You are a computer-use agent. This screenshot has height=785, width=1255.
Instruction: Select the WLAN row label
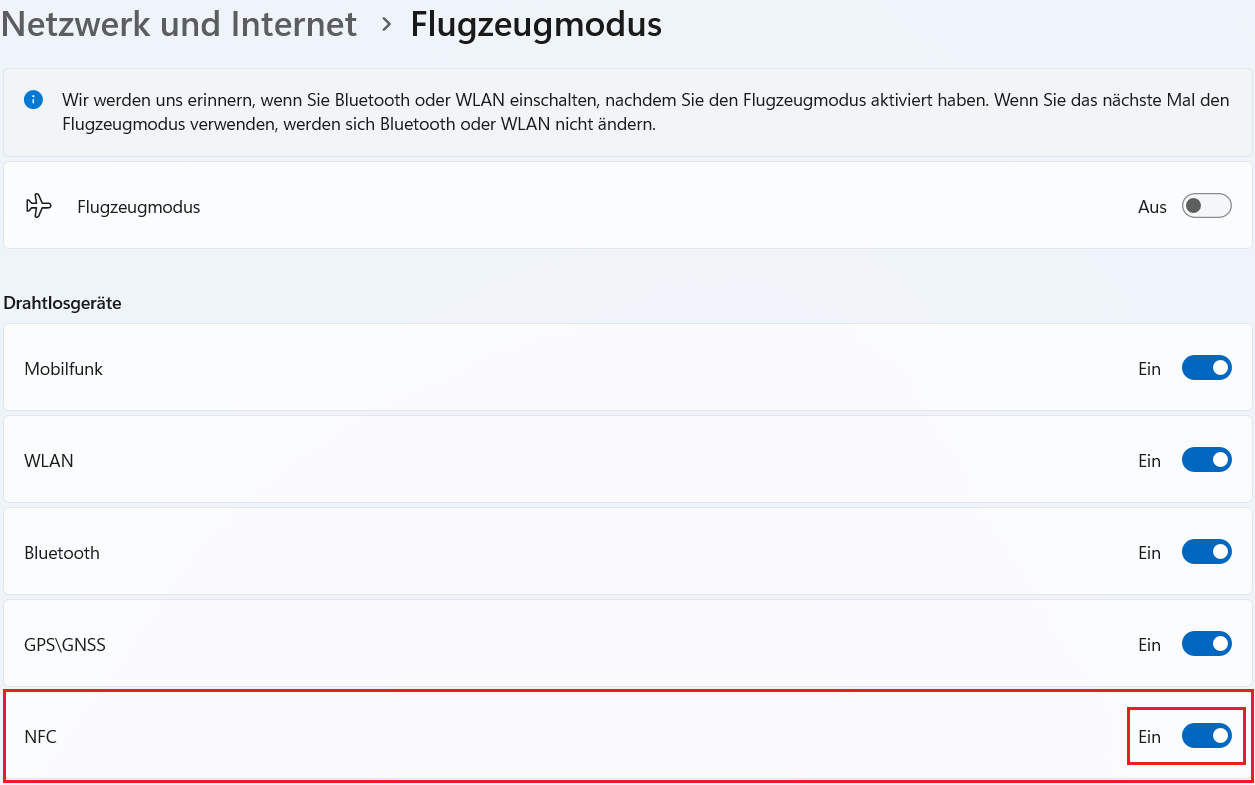49,461
